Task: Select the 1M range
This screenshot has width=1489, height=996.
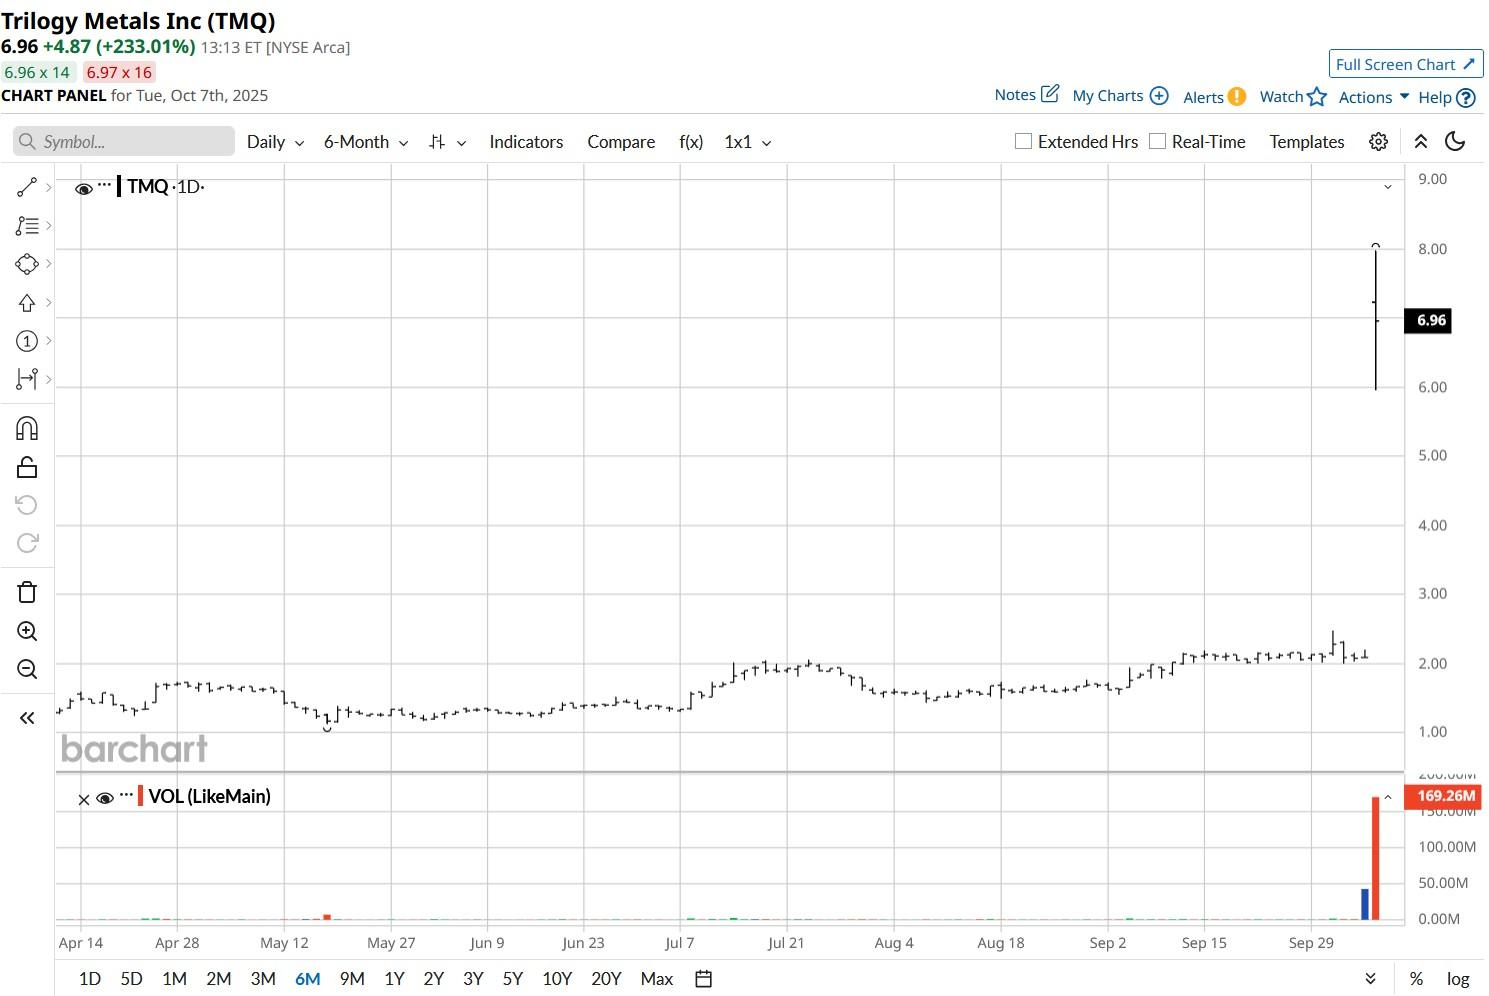Action: 174,979
